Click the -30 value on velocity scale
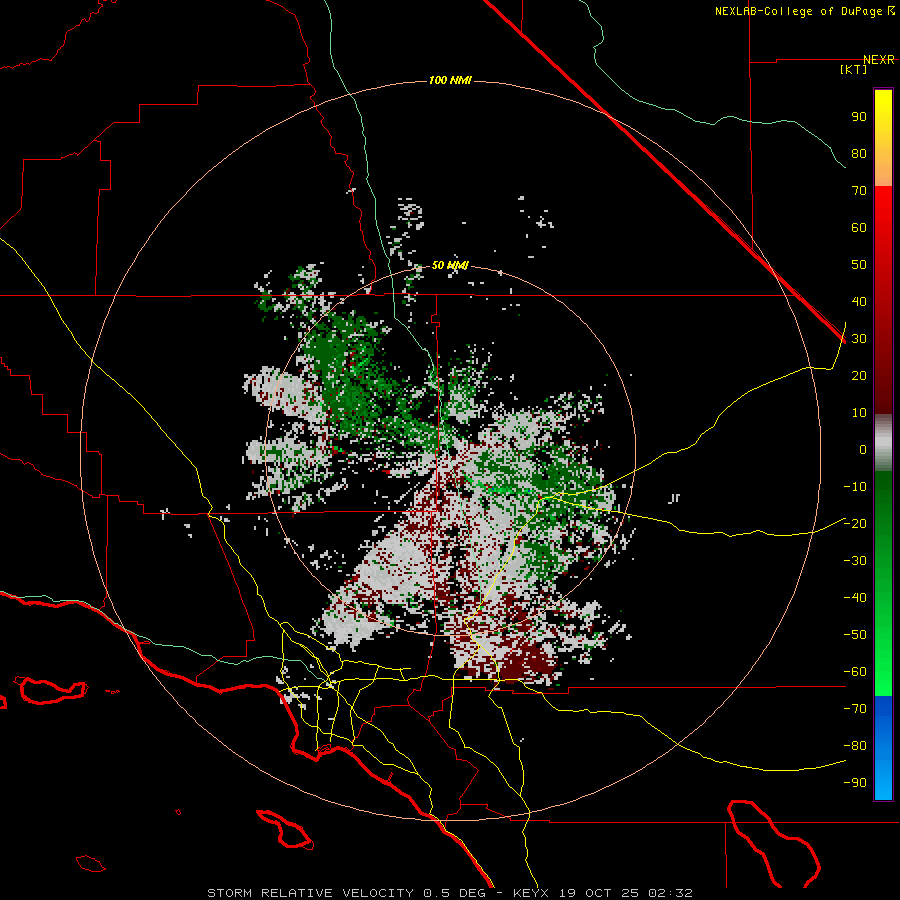This screenshot has height=900, width=900. (x=855, y=561)
